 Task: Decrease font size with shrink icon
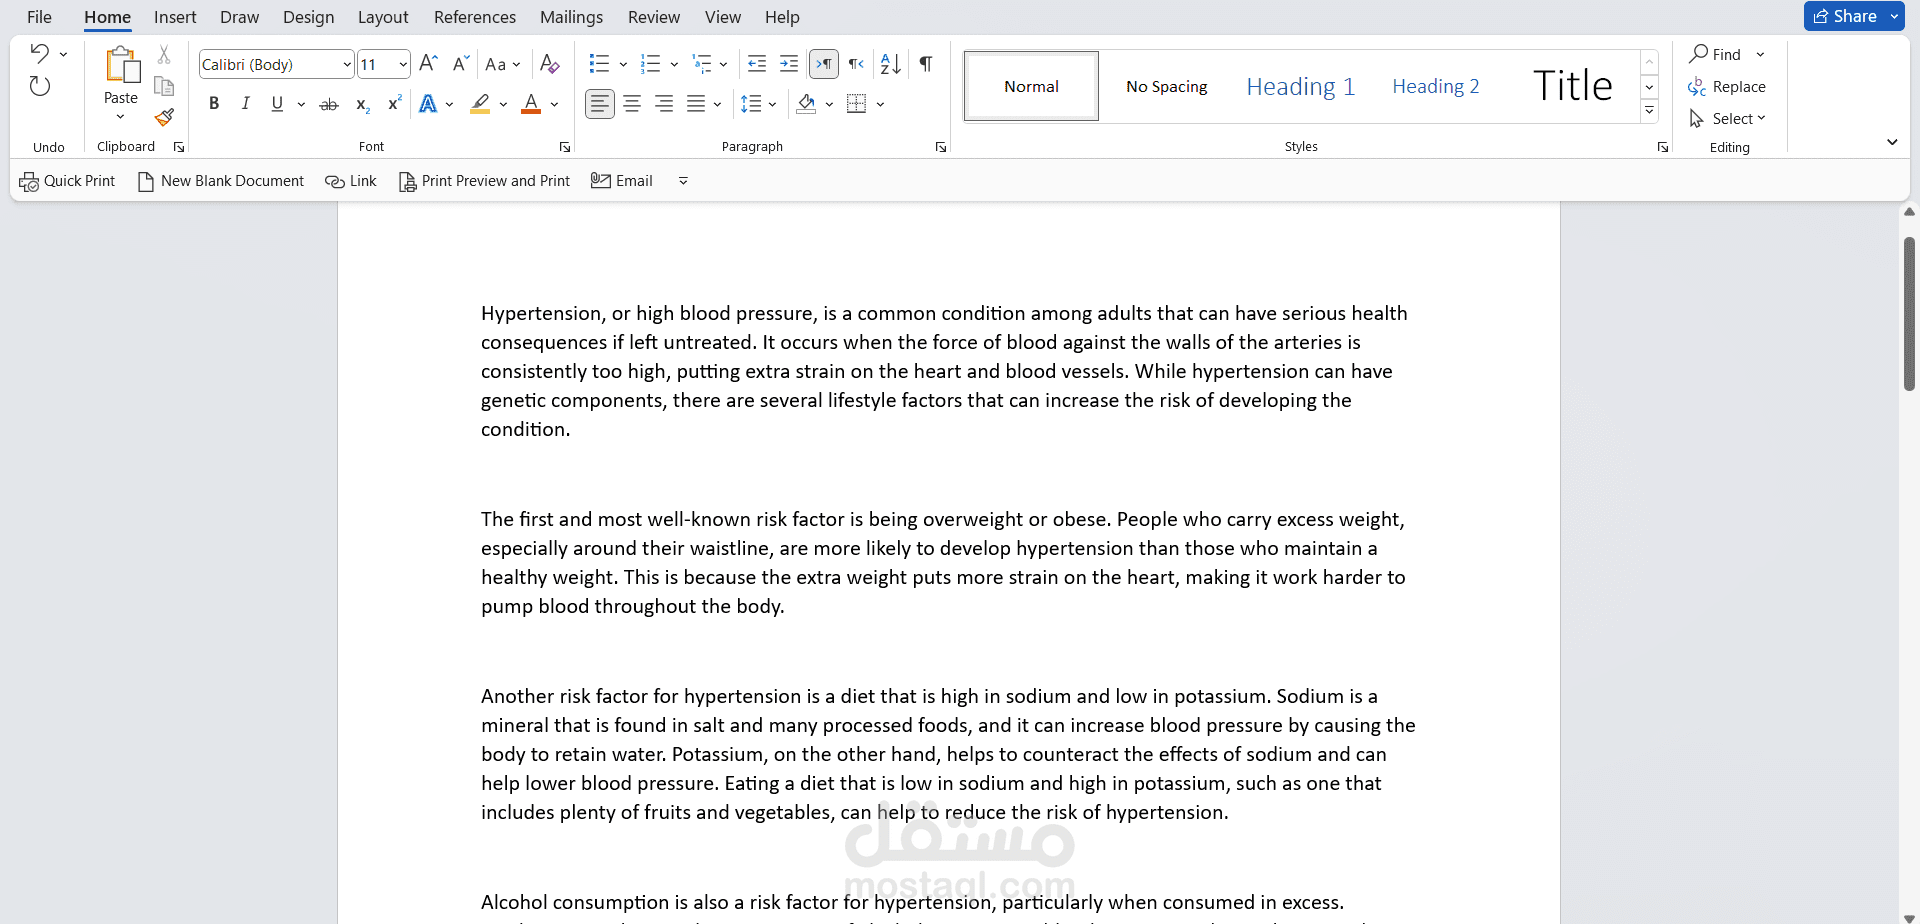[461, 64]
